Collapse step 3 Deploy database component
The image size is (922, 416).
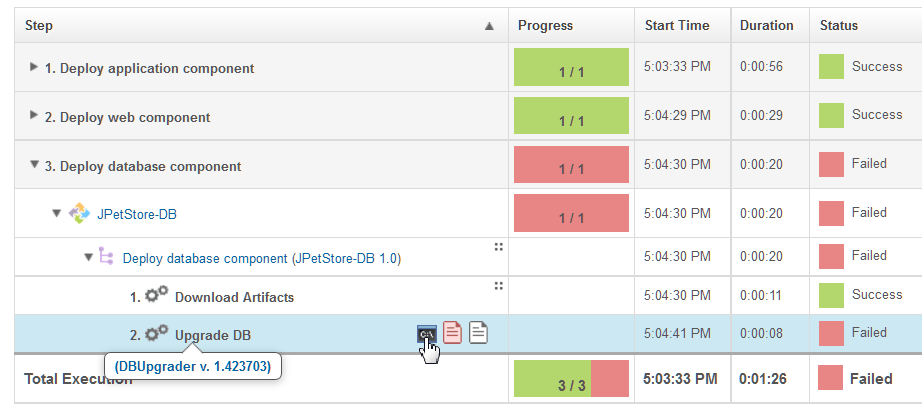34,165
